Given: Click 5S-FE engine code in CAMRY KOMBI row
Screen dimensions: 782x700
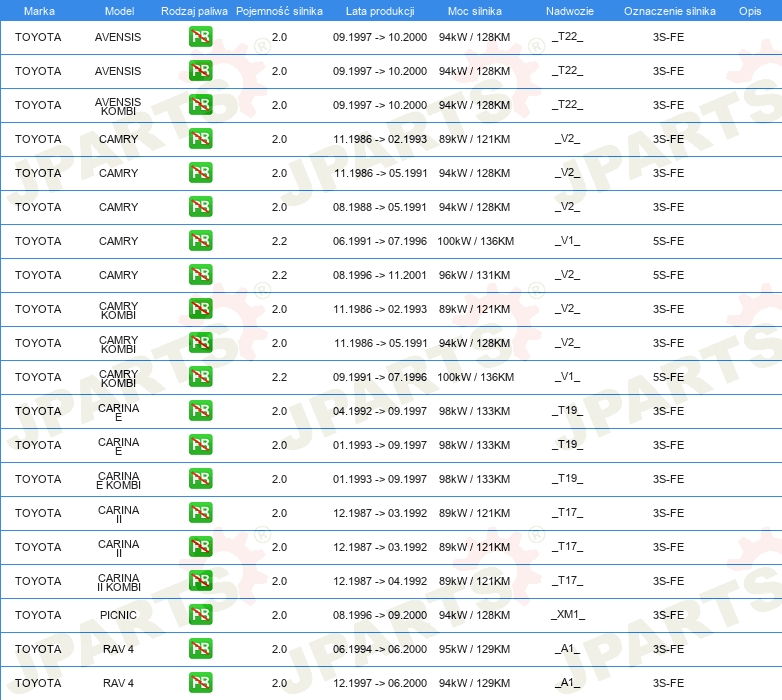Looking at the screenshot, I should coord(668,377).
